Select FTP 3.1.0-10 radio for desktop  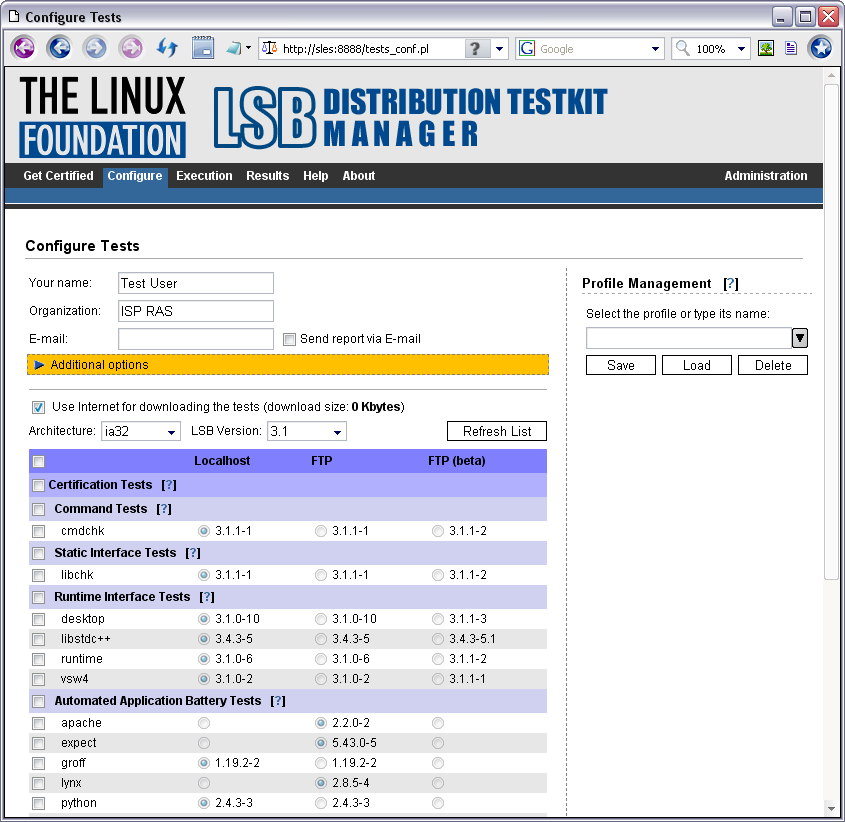point(321,619)
